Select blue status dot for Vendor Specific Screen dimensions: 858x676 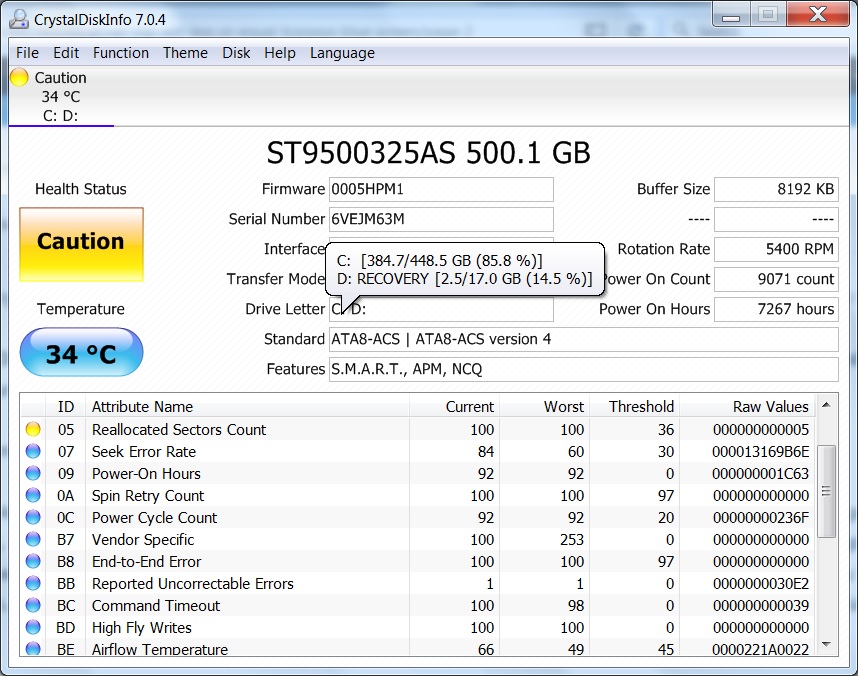(x=33, y=539)
